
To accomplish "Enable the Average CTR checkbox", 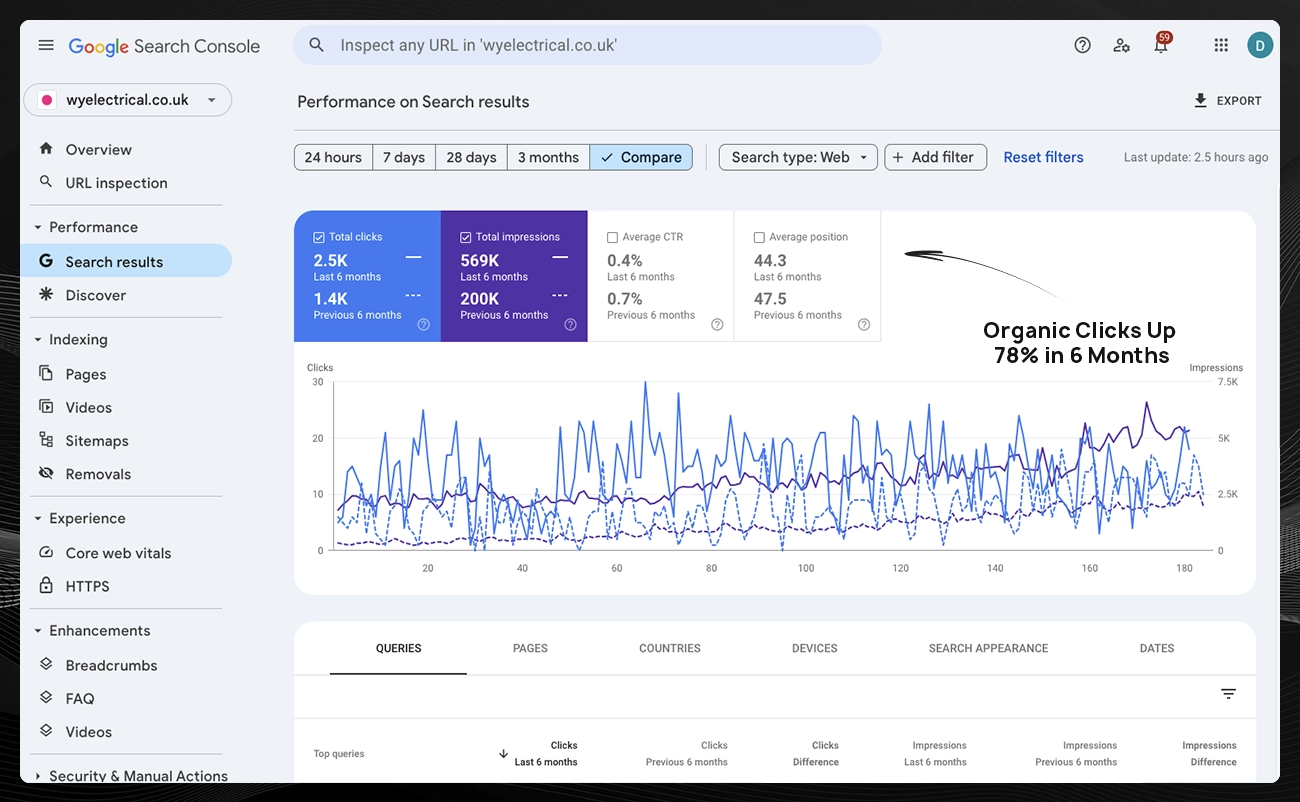I will tap(612, 236).
